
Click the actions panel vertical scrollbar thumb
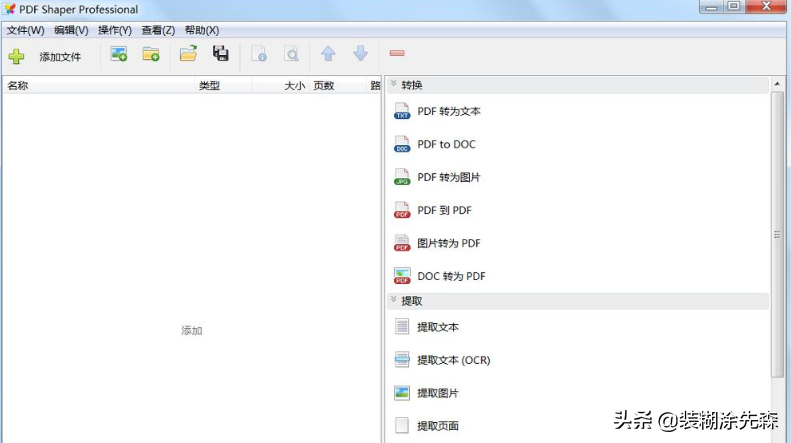click(x=777, y=234)
